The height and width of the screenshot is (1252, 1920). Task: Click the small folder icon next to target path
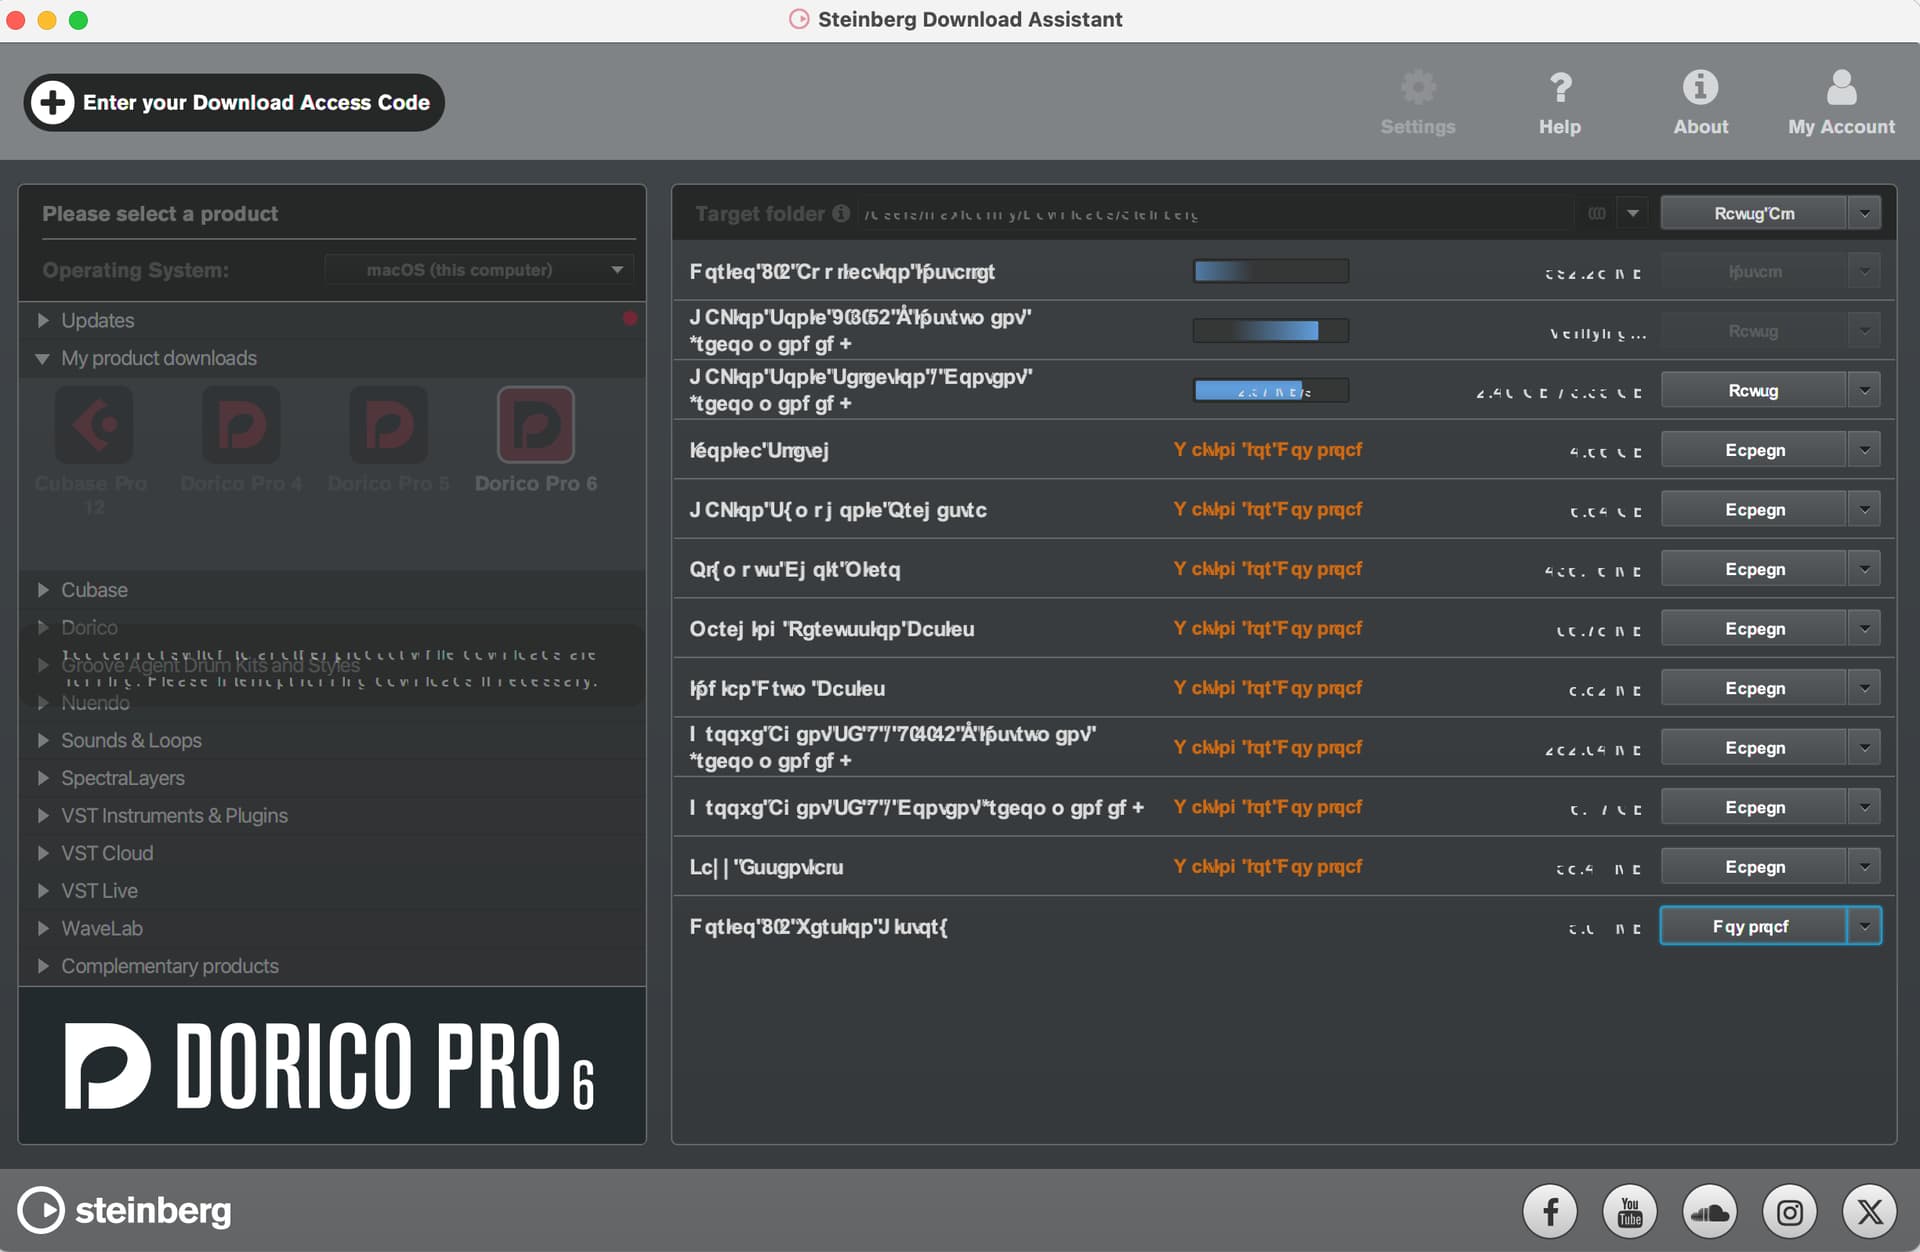point(1597,213)
